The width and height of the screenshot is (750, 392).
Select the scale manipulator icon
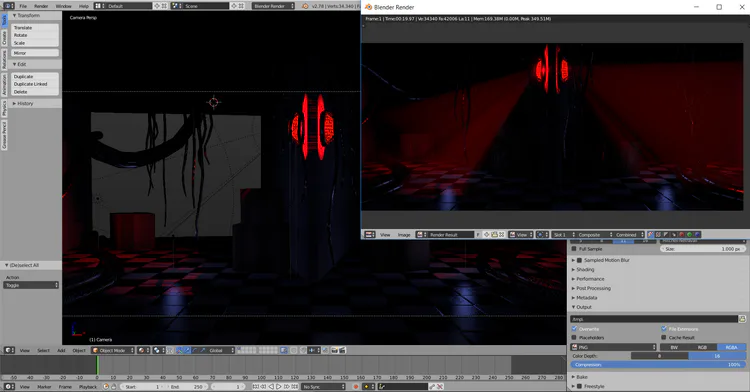pos(203,350)
